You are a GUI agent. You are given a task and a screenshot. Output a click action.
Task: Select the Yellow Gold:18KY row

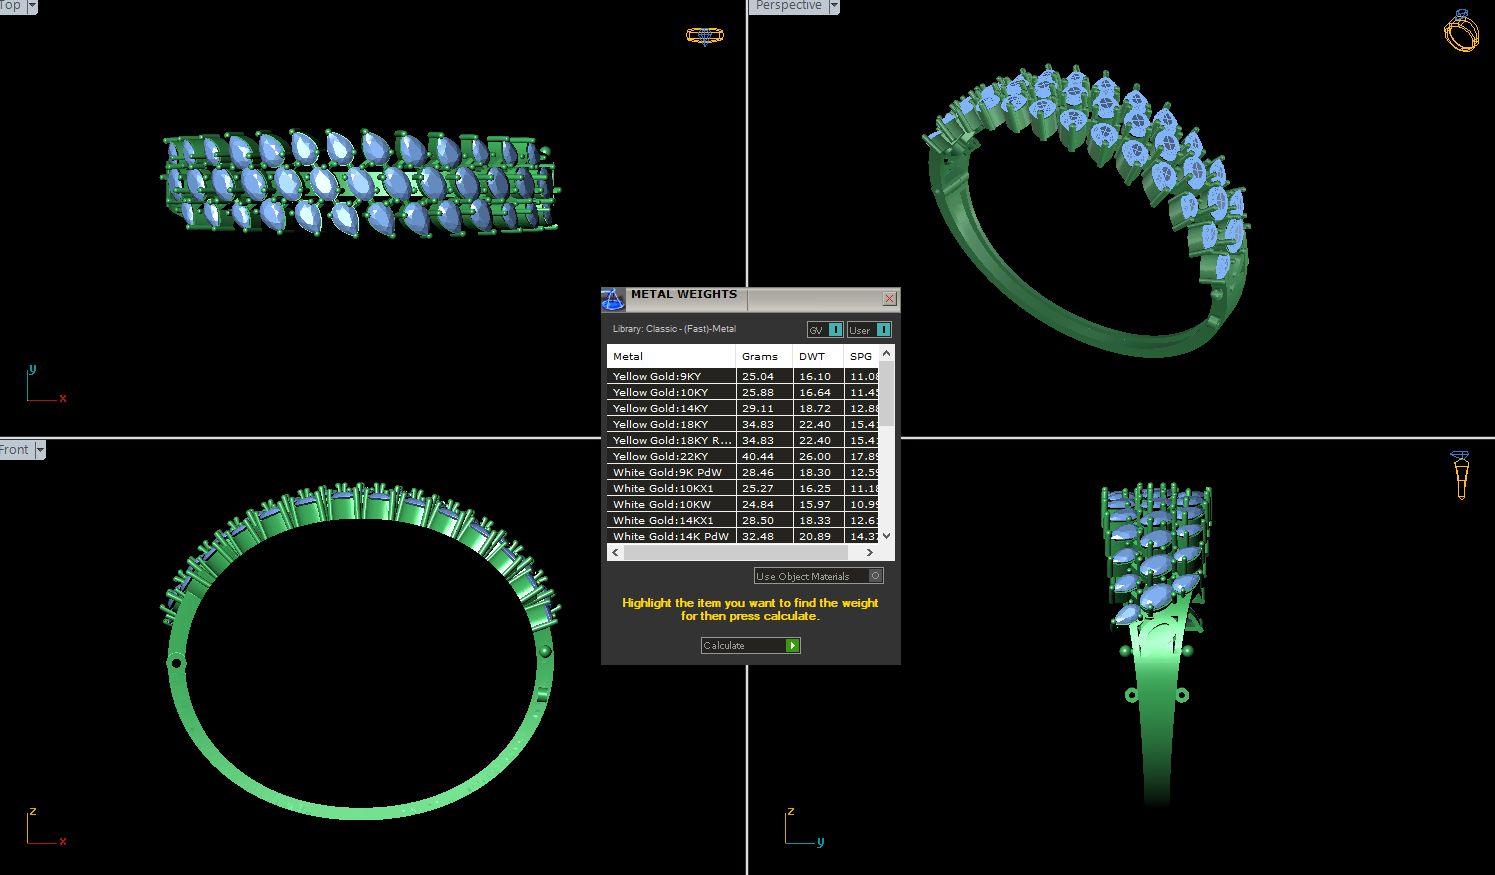[x=660, y=424]
